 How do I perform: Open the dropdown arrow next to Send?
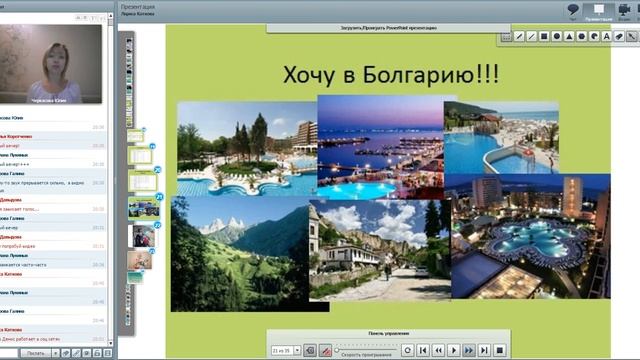[55, 353]
